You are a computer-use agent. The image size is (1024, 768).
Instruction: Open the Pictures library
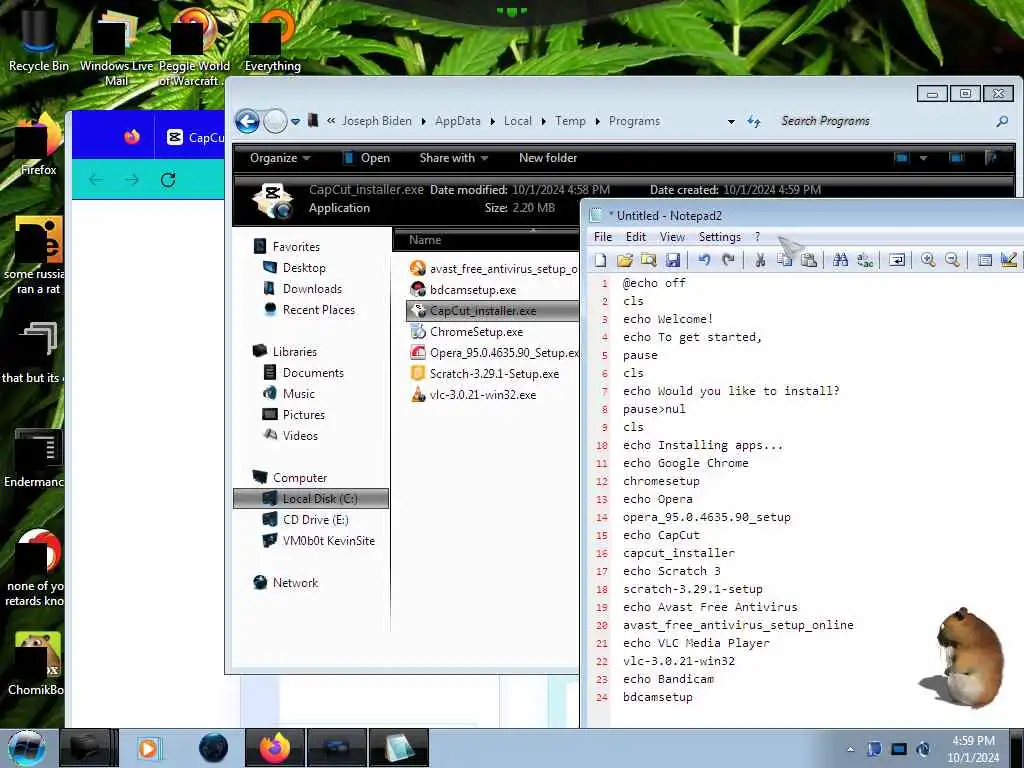click(x=304, y=414)
